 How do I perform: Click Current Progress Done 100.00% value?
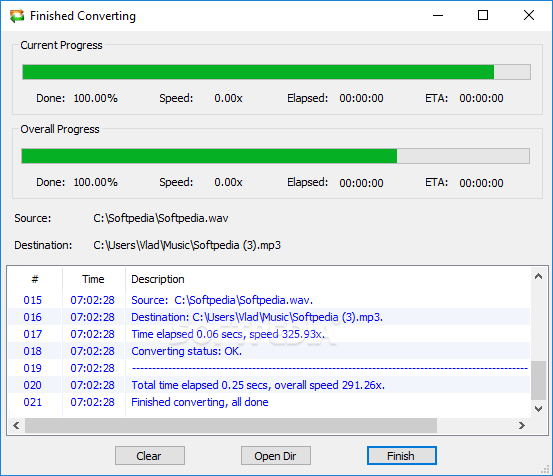pos(95,98)
